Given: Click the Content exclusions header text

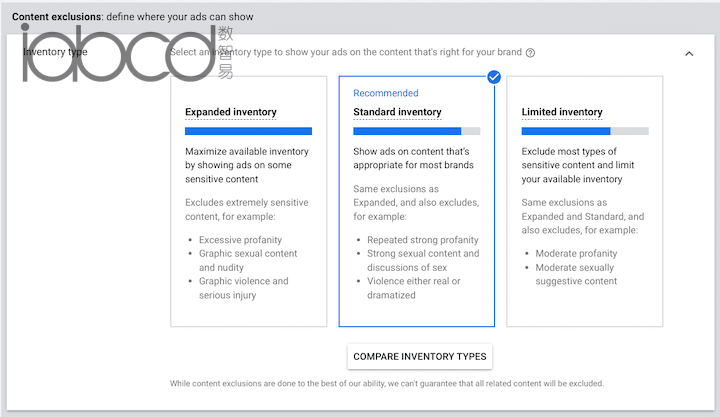Looking at the screenshot, I should (x=133, y=17).
